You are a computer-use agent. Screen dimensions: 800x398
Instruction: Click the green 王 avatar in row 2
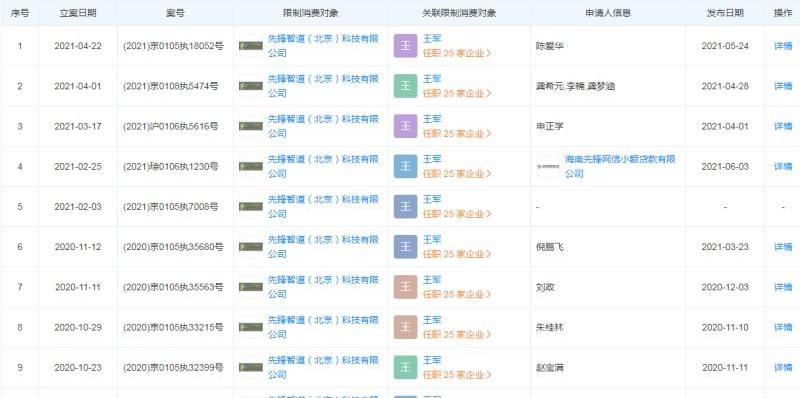(x=406, y=86)
